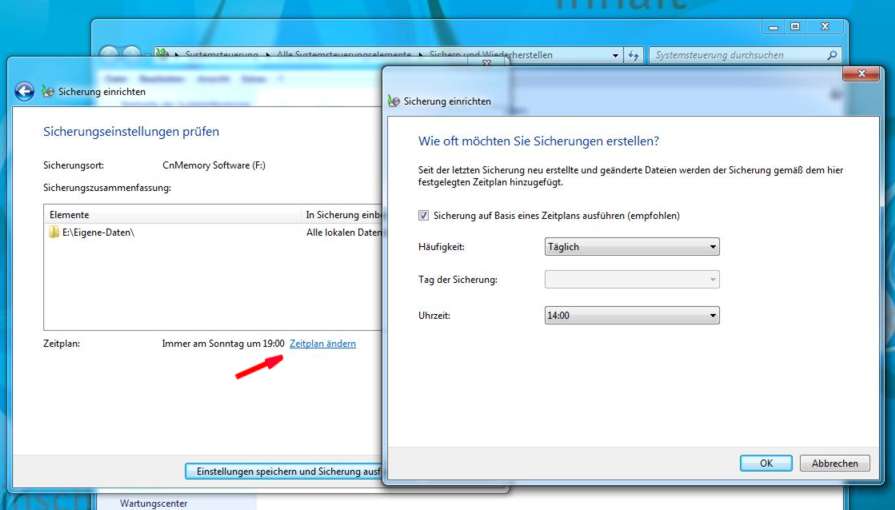This screenshot has height=510, width=895.
Task: Click the Alle lokalen Daten cell
Action: point(344,232)
